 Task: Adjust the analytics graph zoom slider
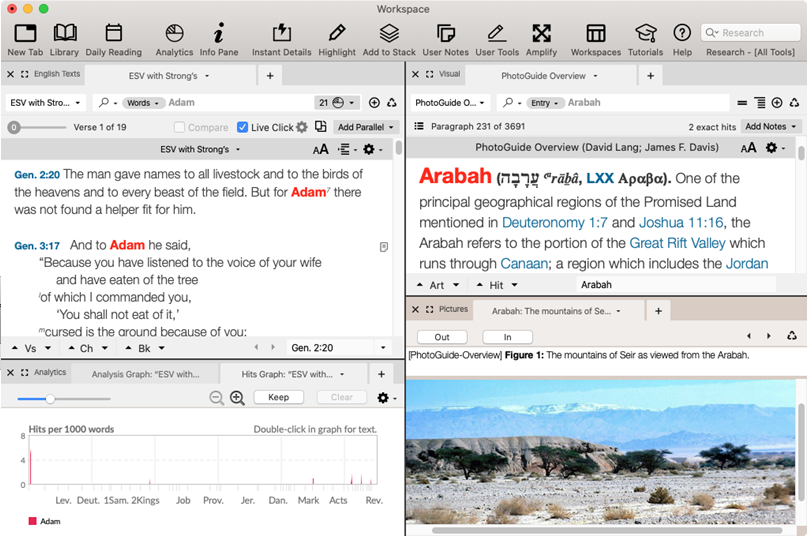[50, 398]
